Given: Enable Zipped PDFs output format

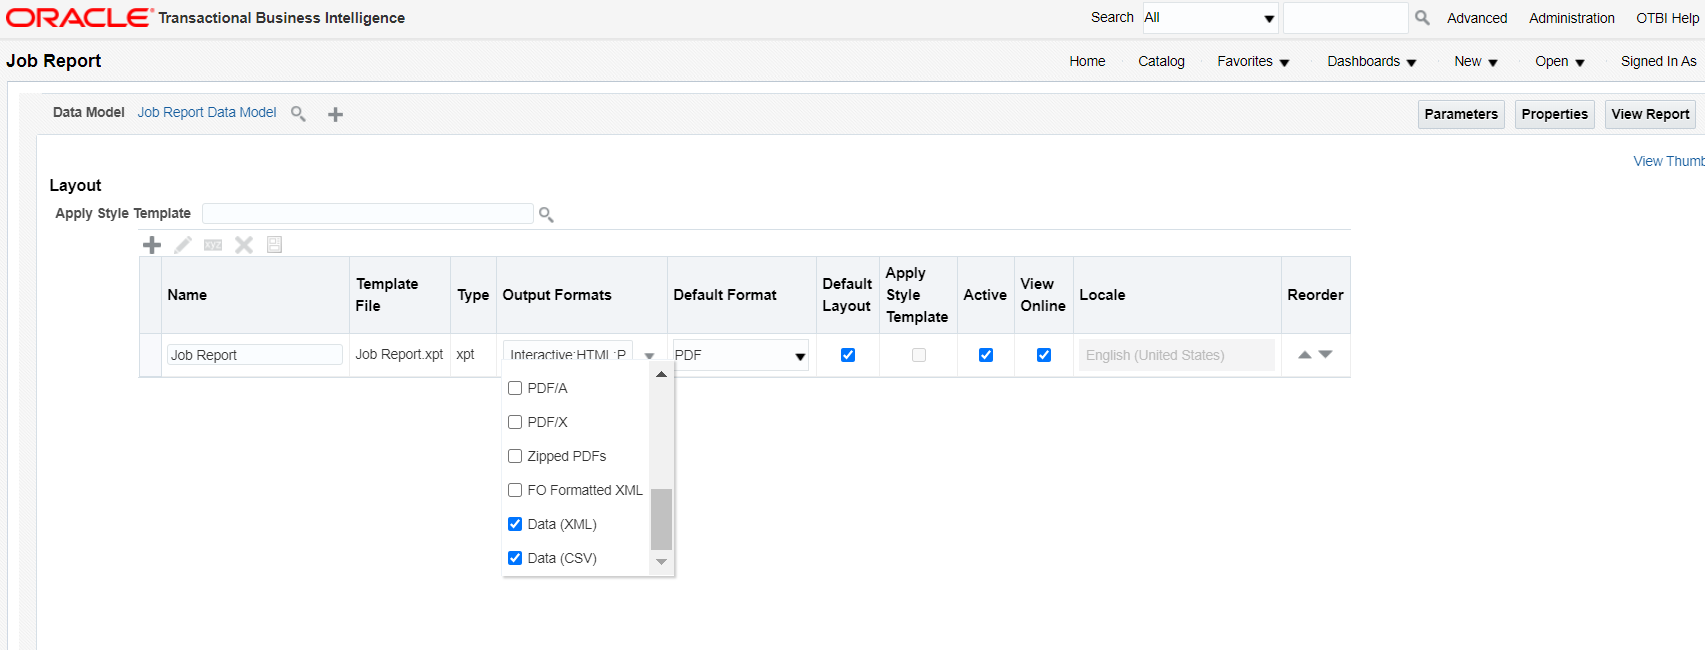Looking at the screenshot, I should [x=515, y=456].
